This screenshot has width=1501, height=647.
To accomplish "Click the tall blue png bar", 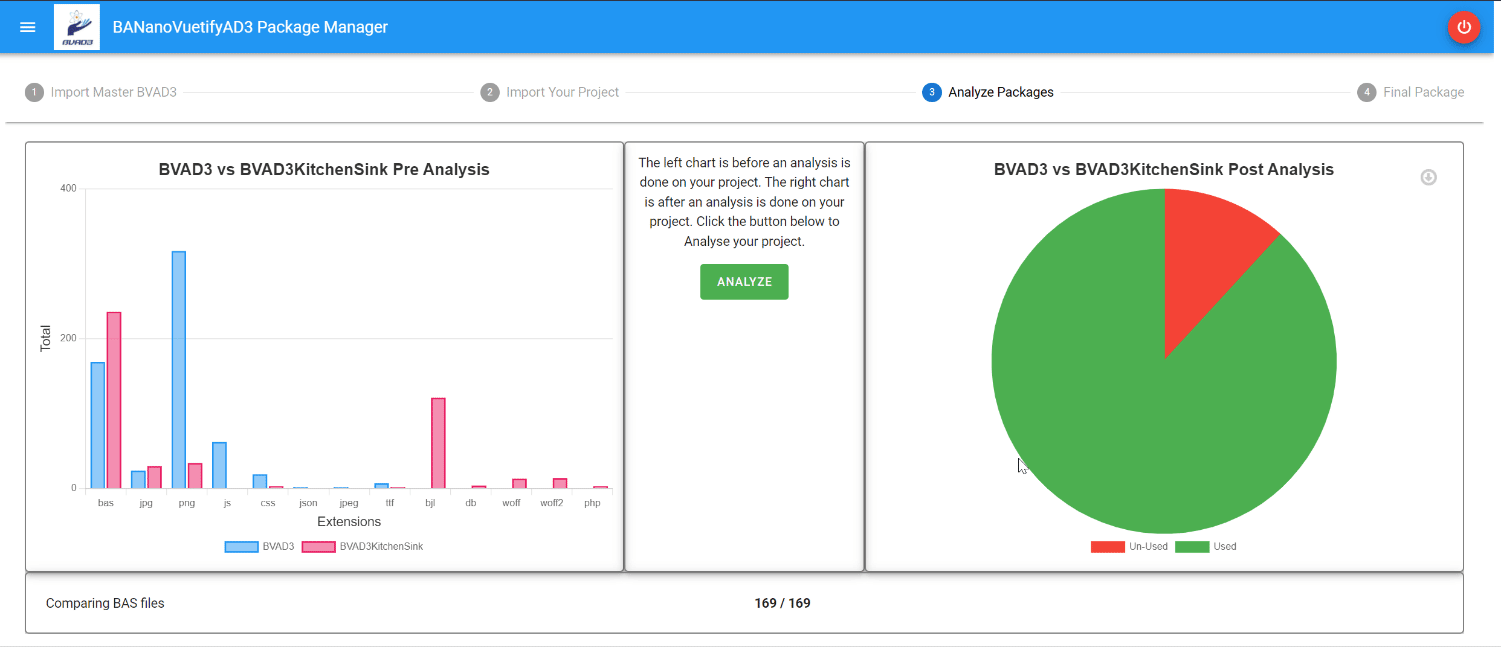I will [179, 370].
